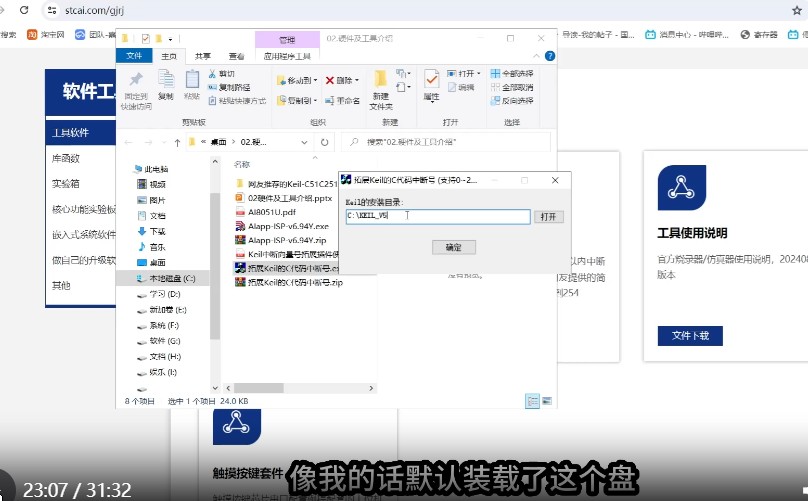Image resolution: width=808 pixels, height=501 pixels.
Task: Expand the address bar history chevron
Action: pyautogui.click(x=305, y=142)
